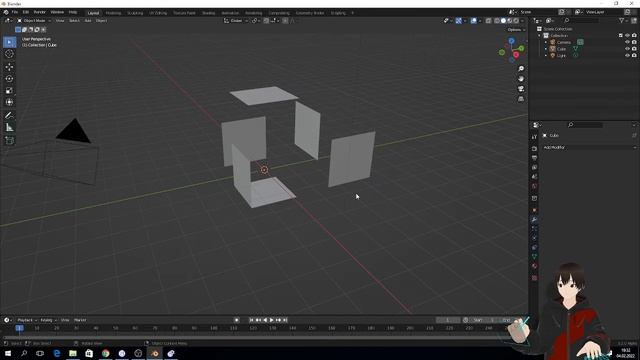This screenshot has height=360, width=640.
Task: Click the pan view hand icon
Action: (x=521, y=79)
